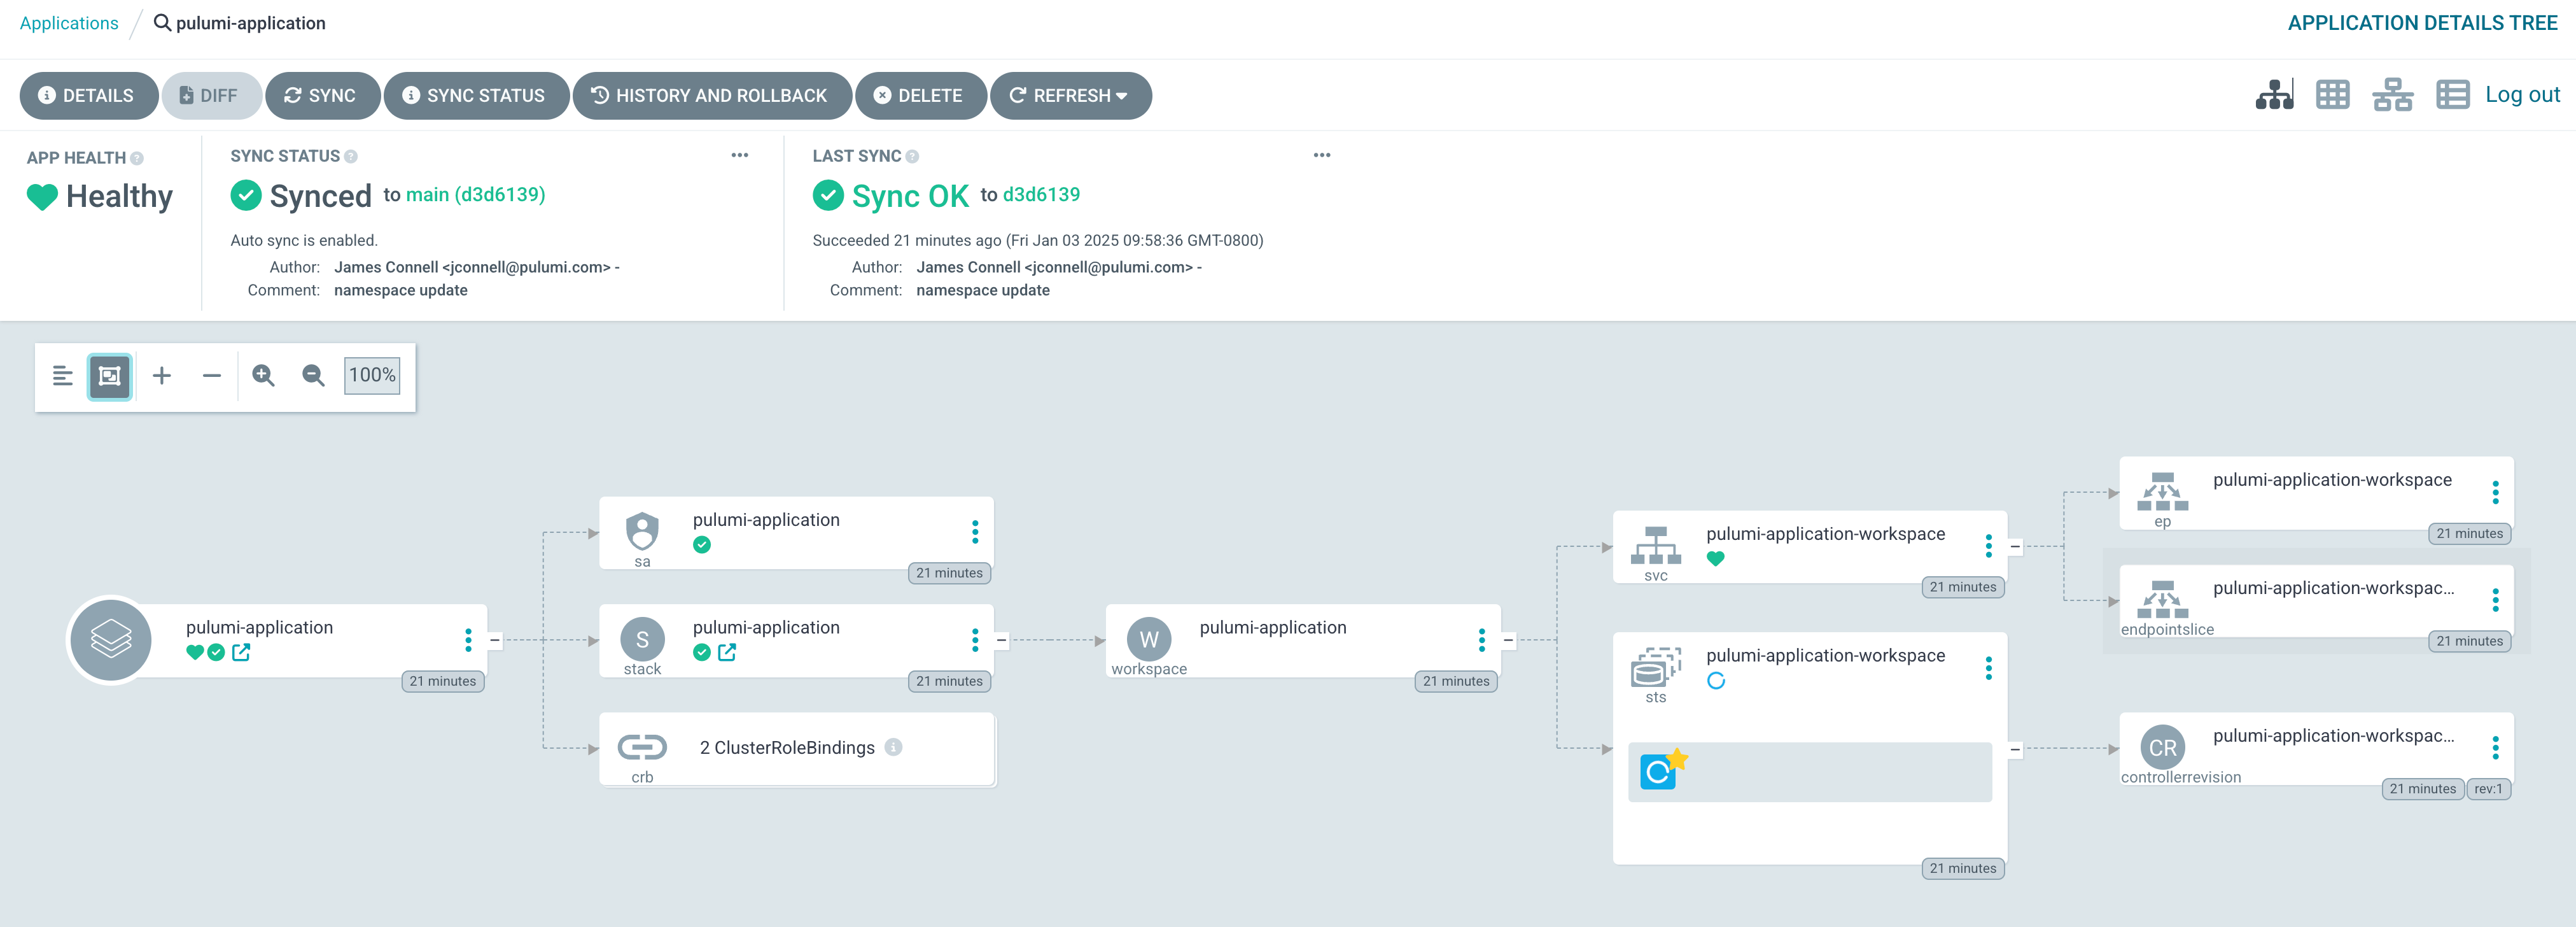Switch to the pods grid view icon
This screenshot has width=2576, height=927.
click(2332, 95)
